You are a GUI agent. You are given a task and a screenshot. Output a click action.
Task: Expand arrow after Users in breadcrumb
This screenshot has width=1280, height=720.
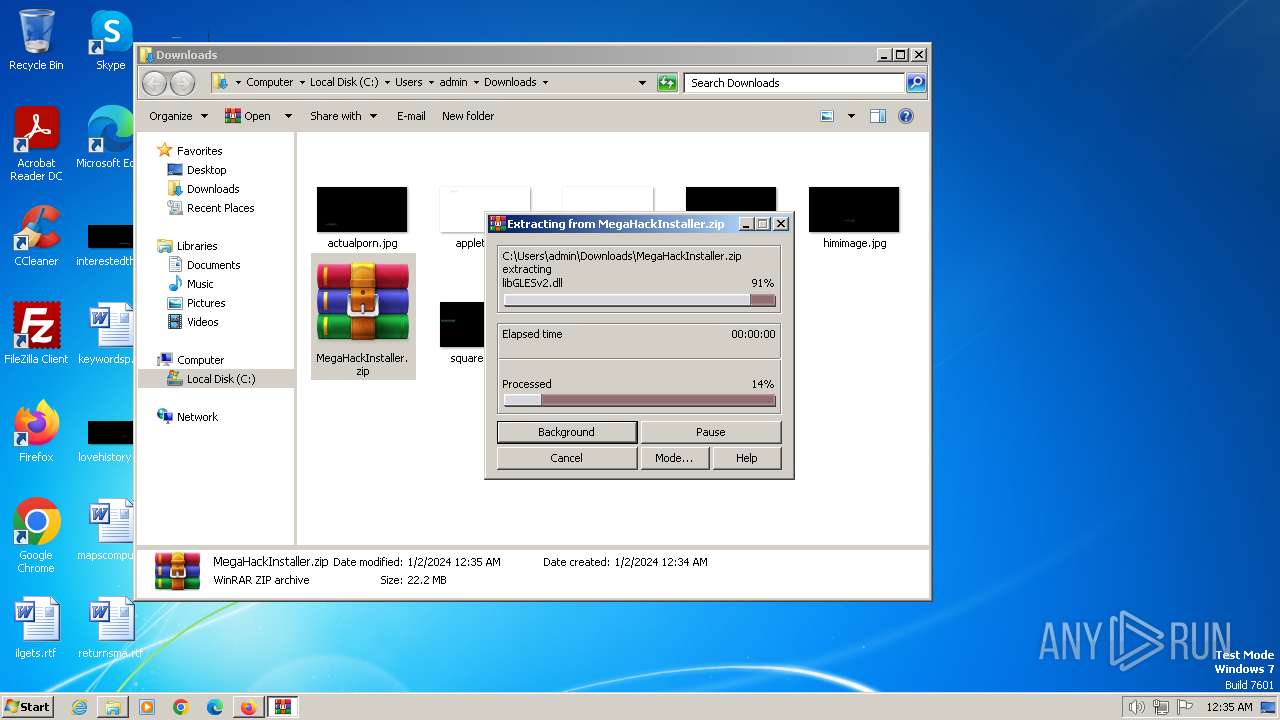coord(431,83)
